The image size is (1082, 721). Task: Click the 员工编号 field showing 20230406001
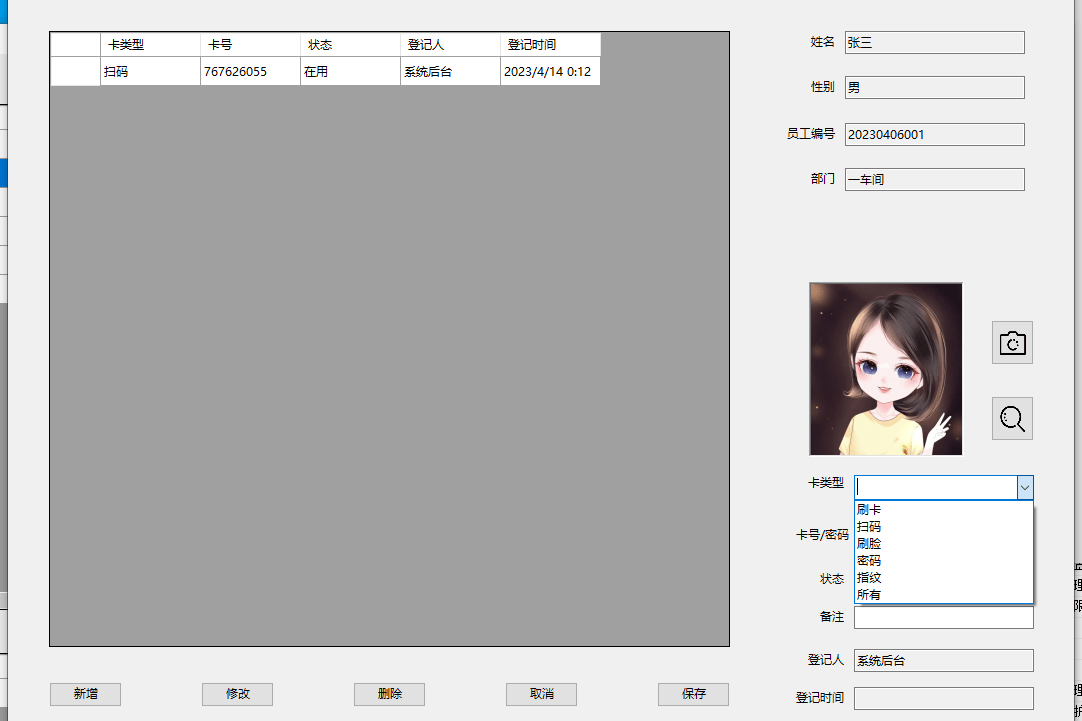coord(934,134)
